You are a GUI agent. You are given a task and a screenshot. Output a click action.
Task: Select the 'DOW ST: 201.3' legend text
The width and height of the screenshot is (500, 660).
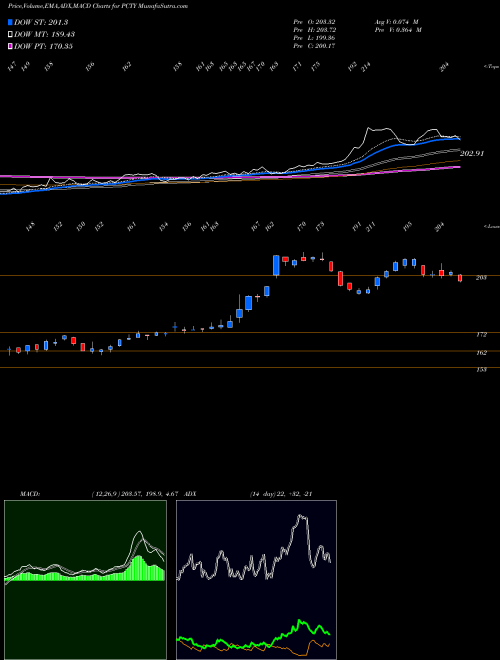point(41,23)
